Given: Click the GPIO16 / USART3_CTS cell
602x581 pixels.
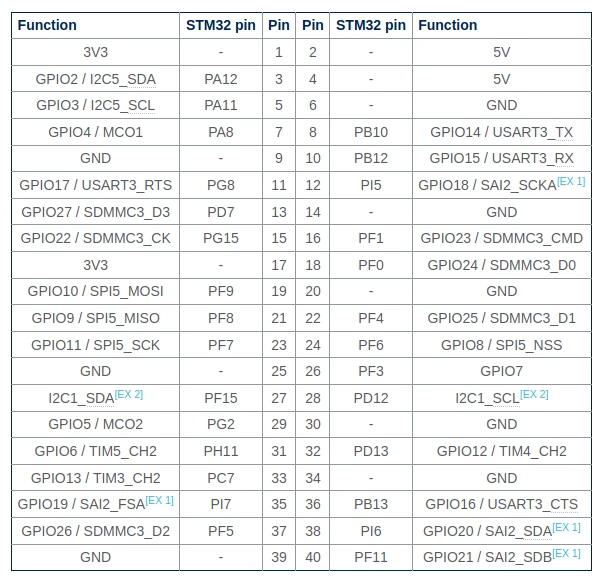Looking at the screenshot, I should click(502, 504).
